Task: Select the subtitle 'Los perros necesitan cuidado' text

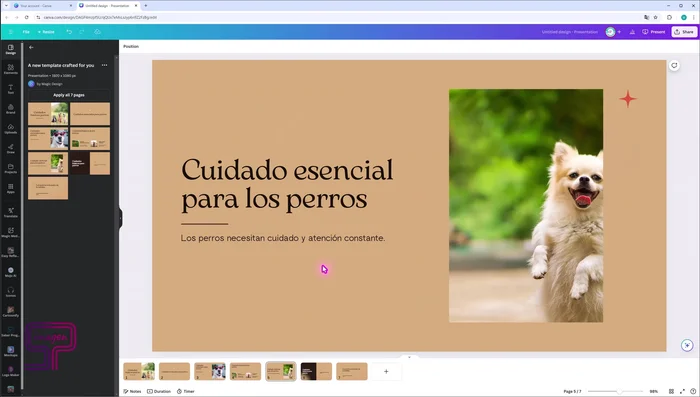Action: click(x=283, y=238)
